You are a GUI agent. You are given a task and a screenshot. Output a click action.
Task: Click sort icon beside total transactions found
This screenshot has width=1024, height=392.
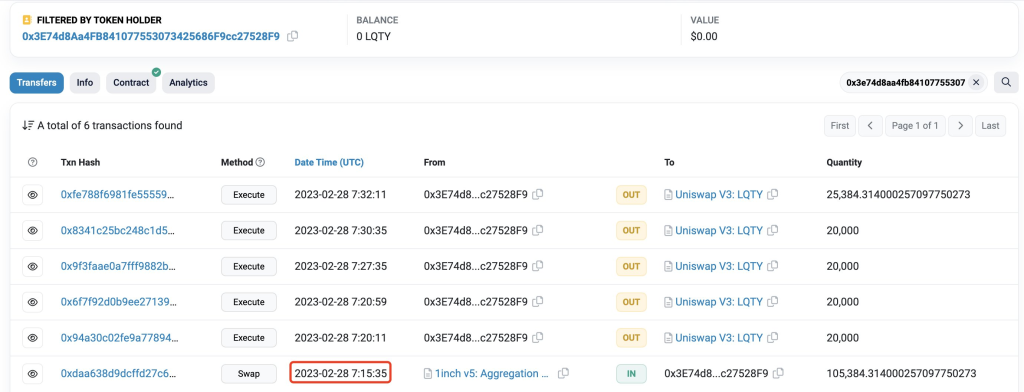click(x=28, y=125)
